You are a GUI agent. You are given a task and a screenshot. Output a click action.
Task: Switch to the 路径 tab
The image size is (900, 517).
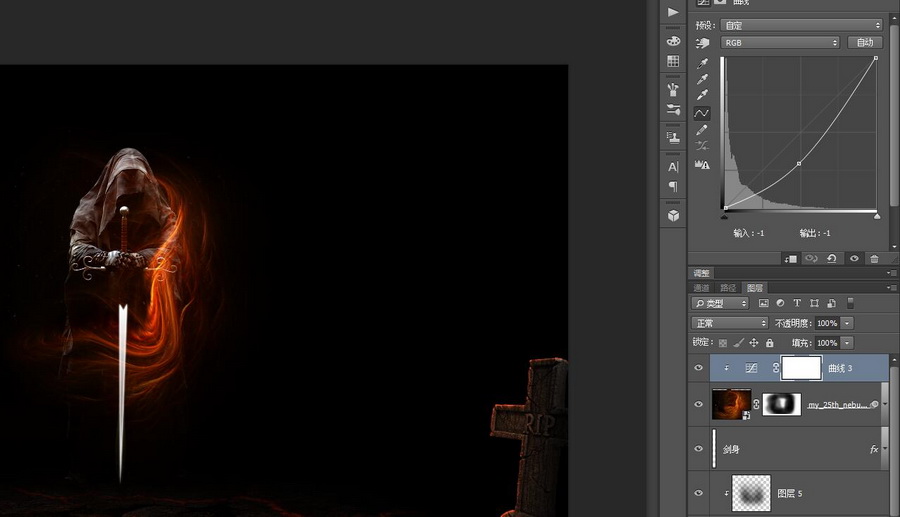(x=728, y=288)
